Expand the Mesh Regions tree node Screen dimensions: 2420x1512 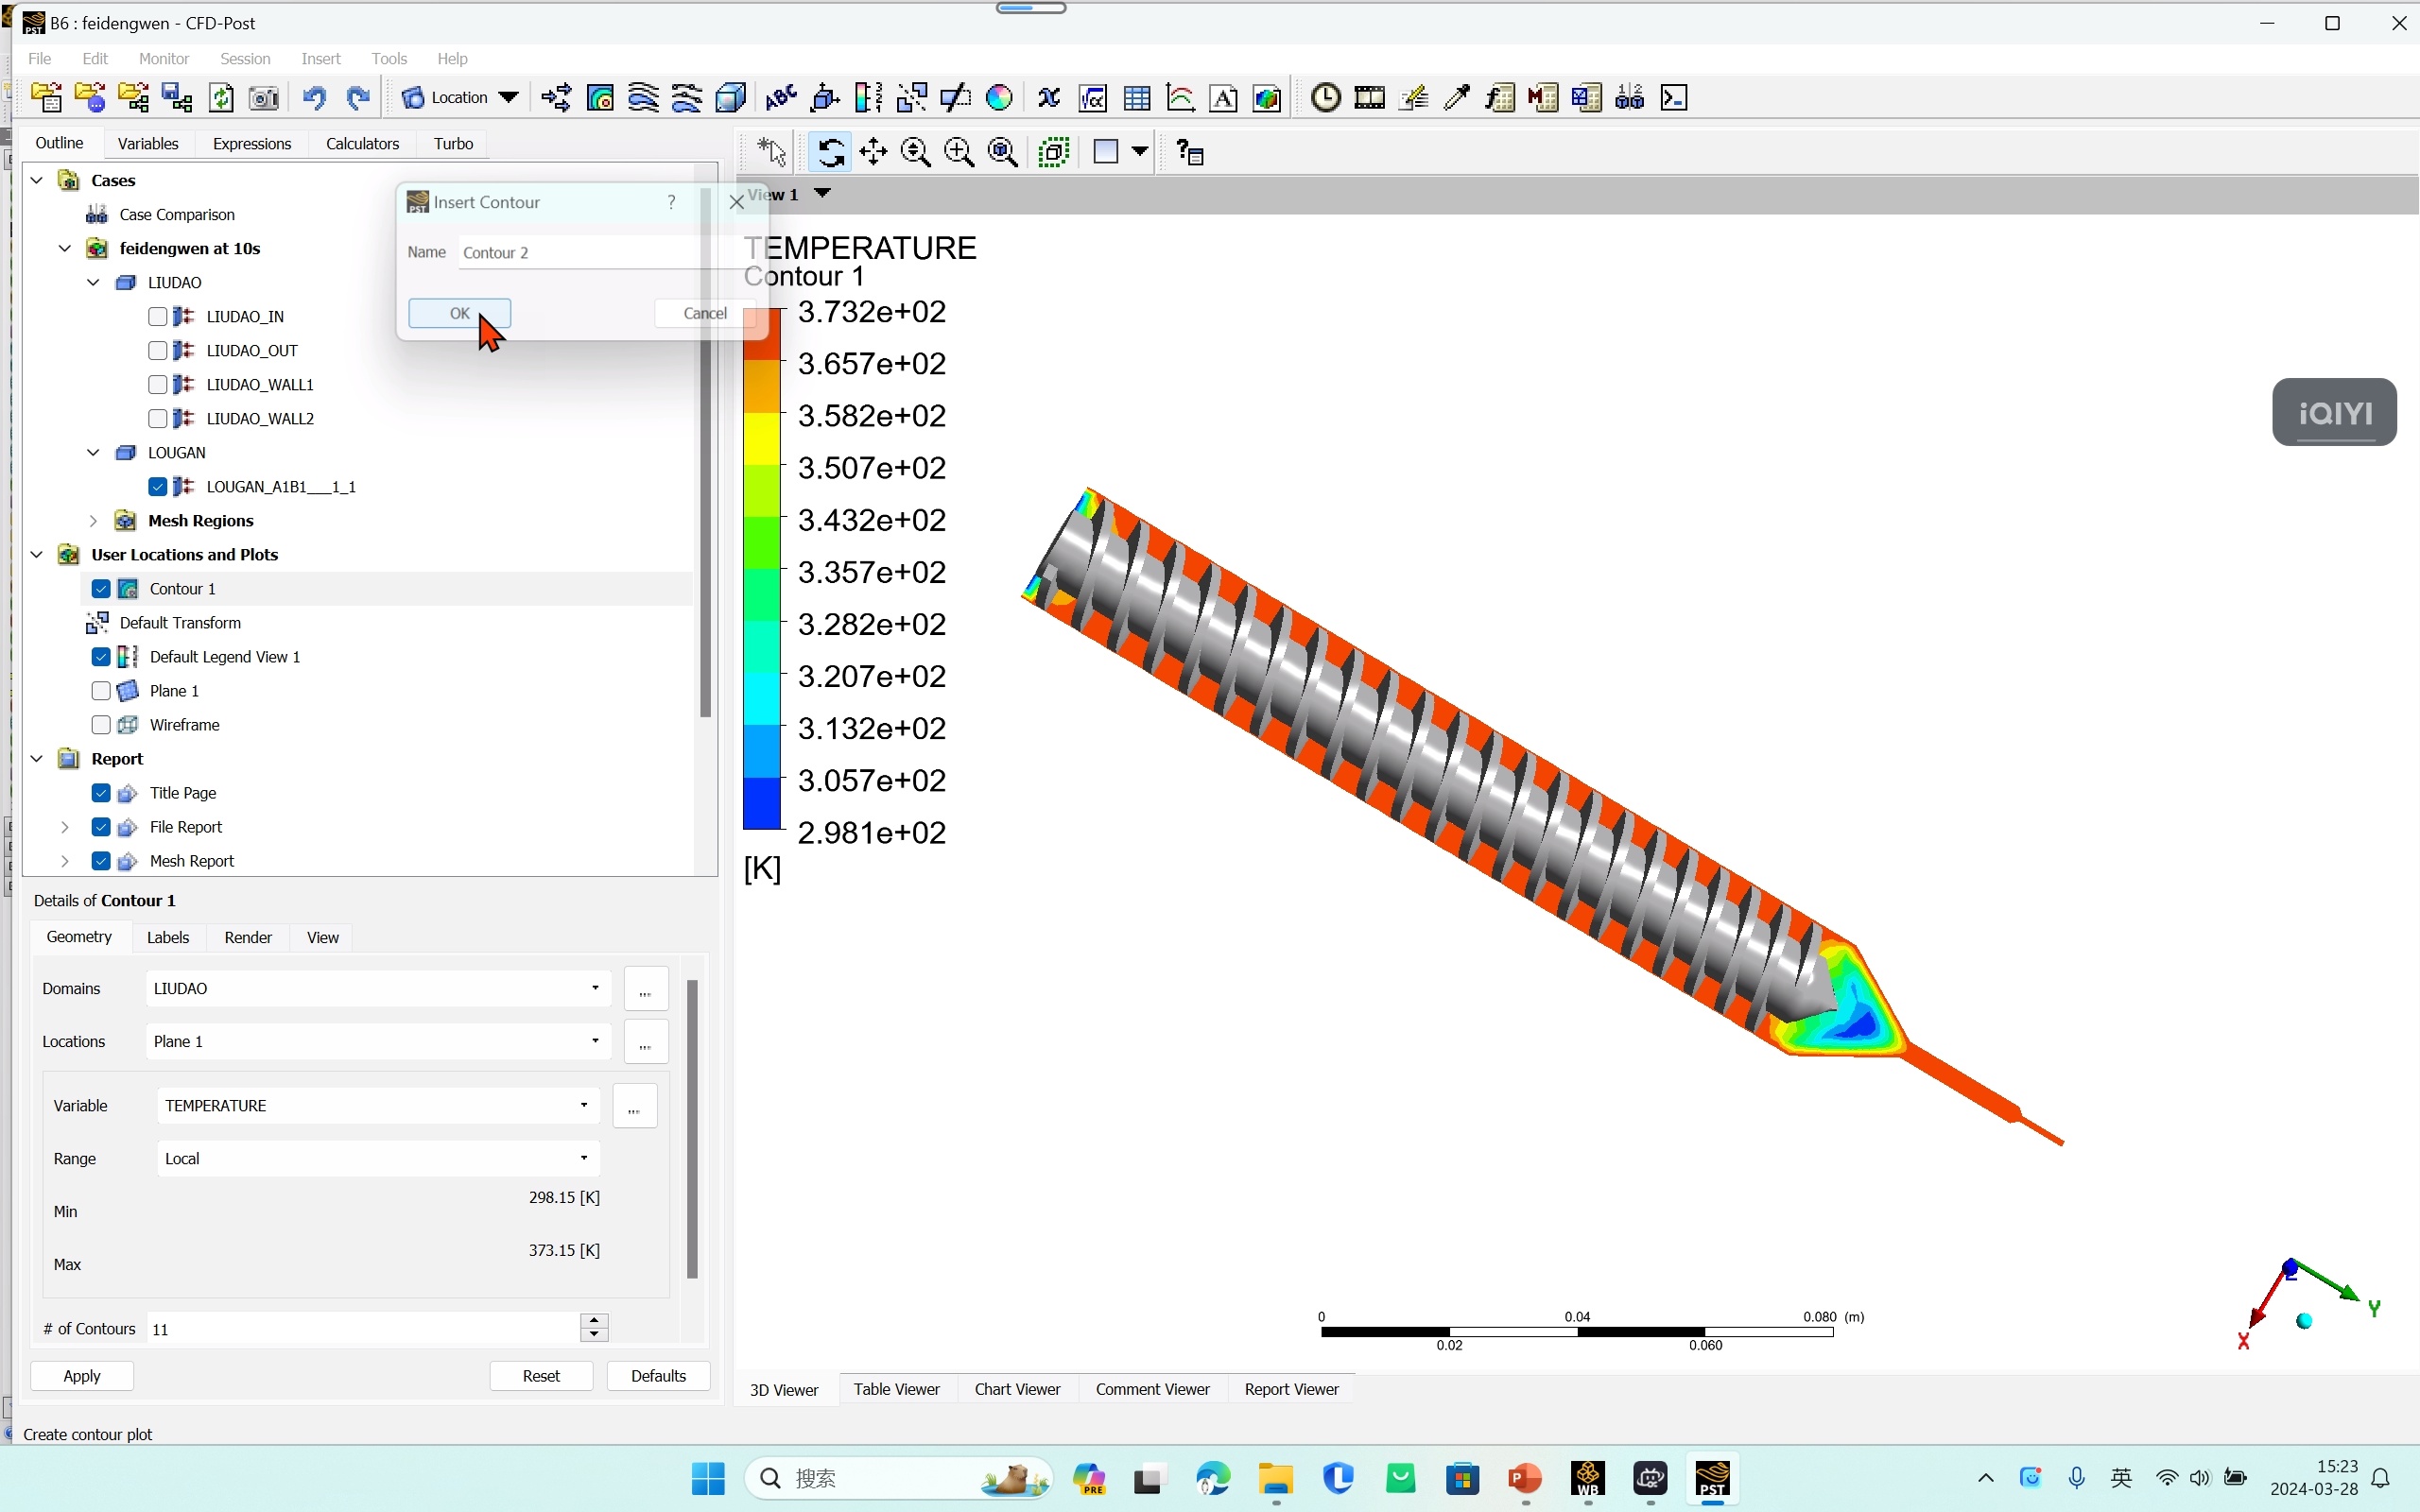[x=93, y=521]
